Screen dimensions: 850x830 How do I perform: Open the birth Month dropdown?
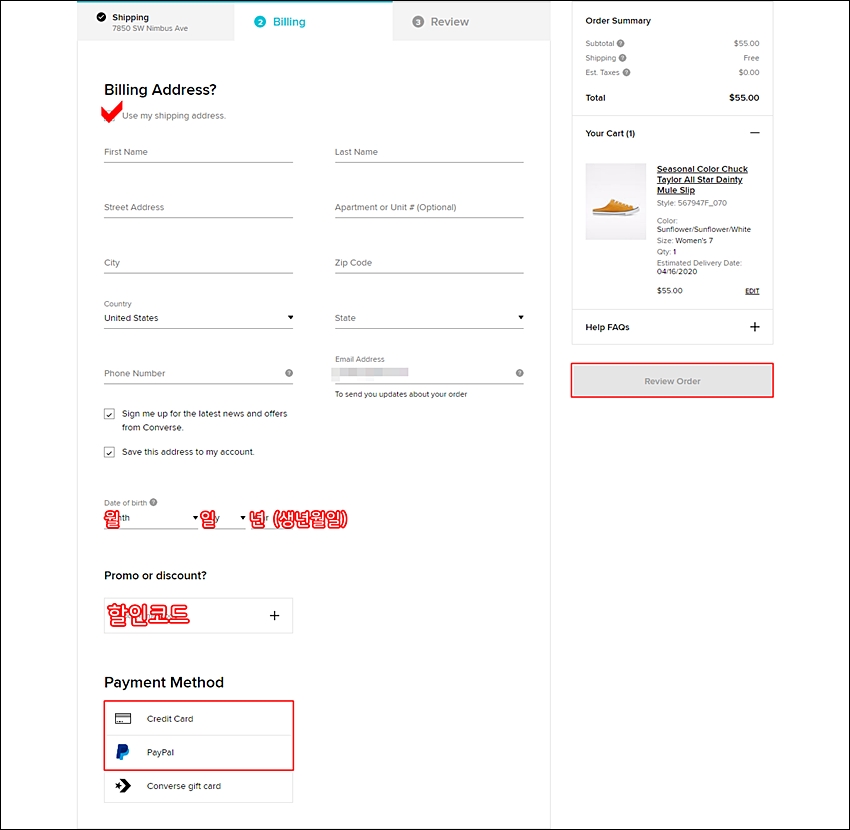pos(151,518)
